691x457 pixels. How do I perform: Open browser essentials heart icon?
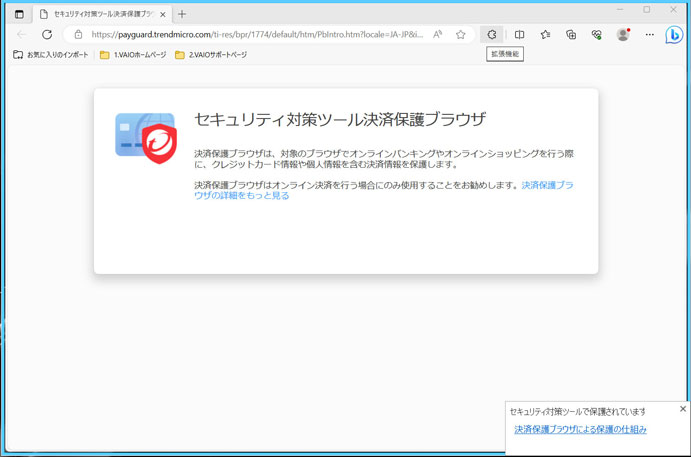click(597, 34)
